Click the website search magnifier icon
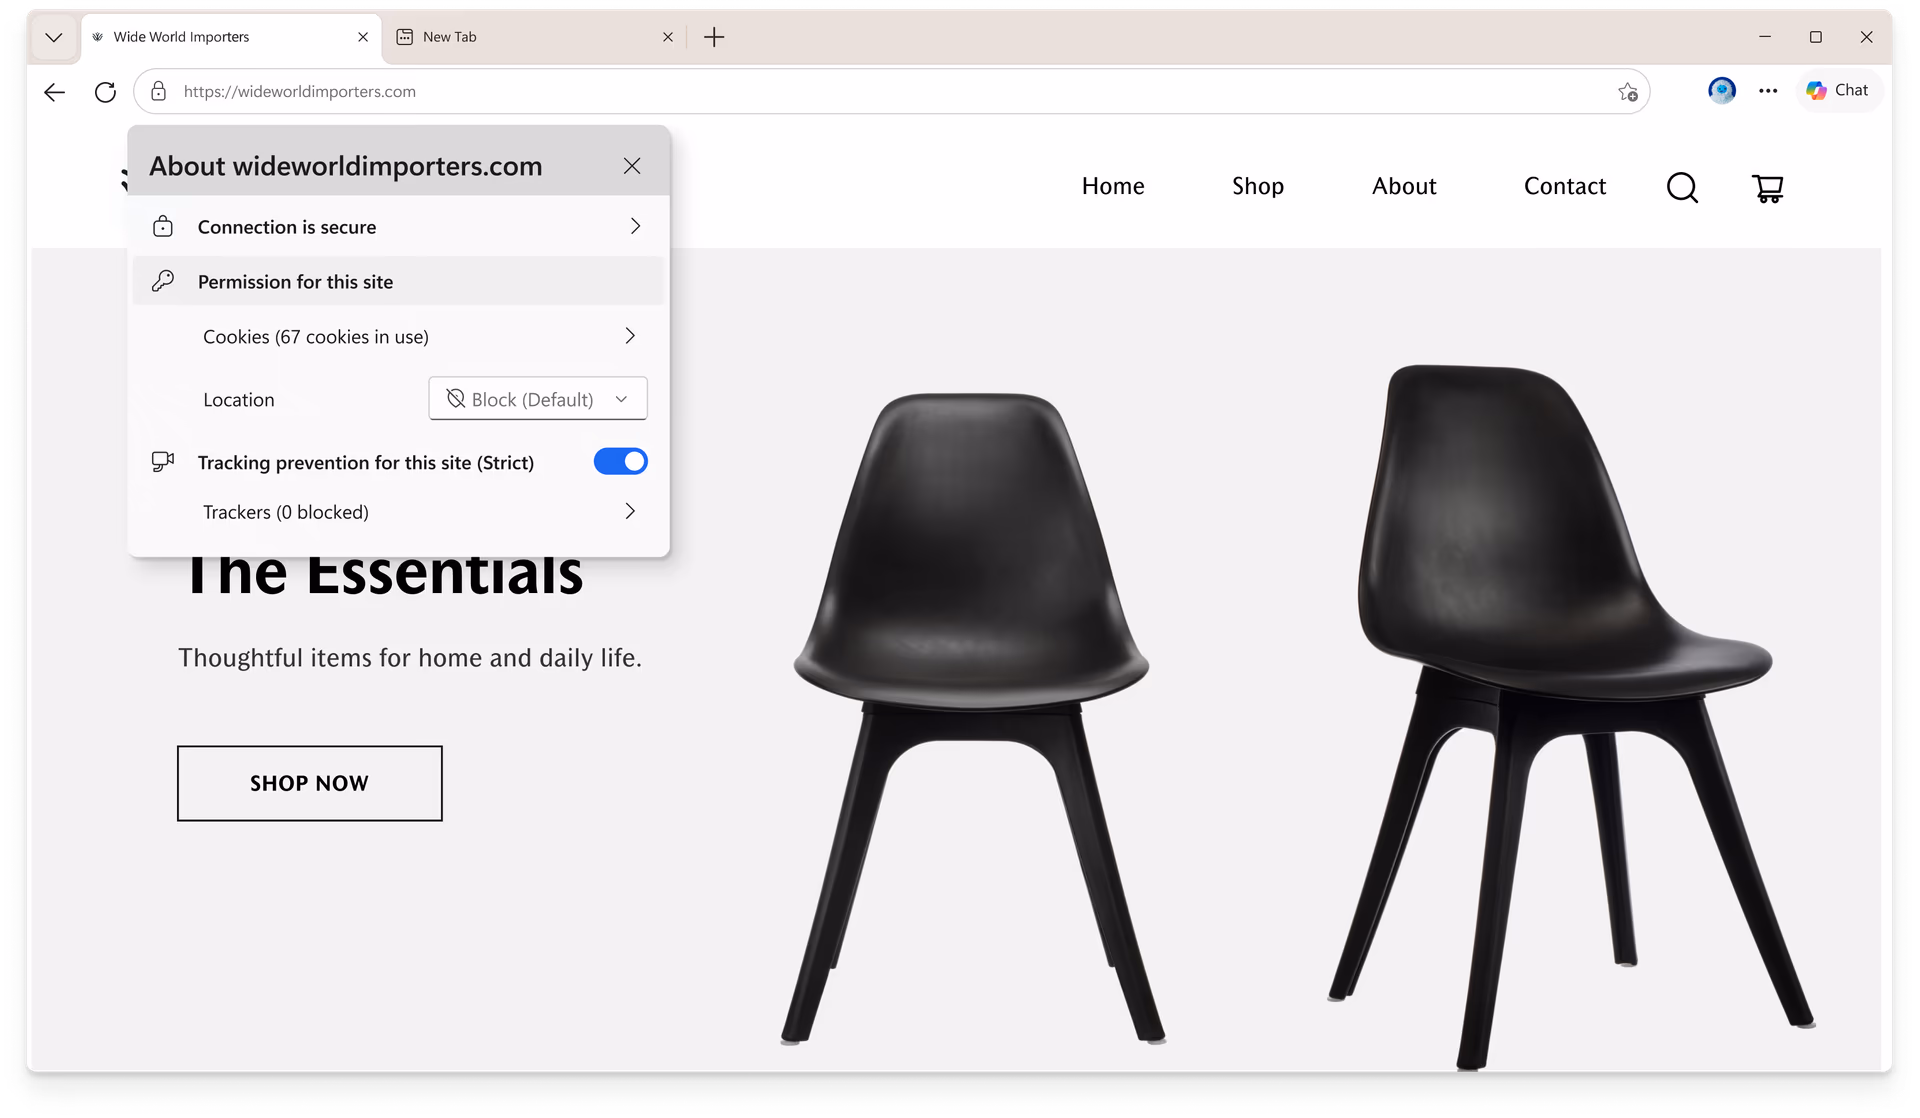 point(1682,187)
